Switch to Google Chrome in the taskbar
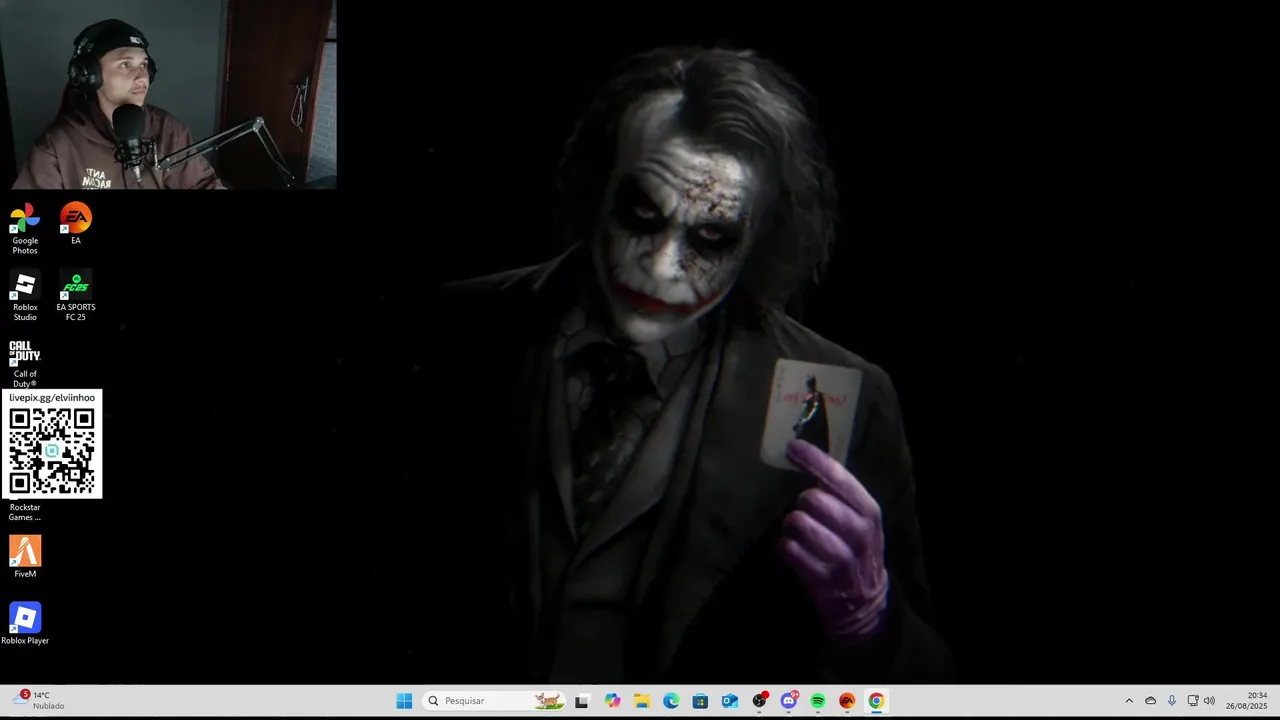Screen dimensions: 1280x720 tap(876, 701)
